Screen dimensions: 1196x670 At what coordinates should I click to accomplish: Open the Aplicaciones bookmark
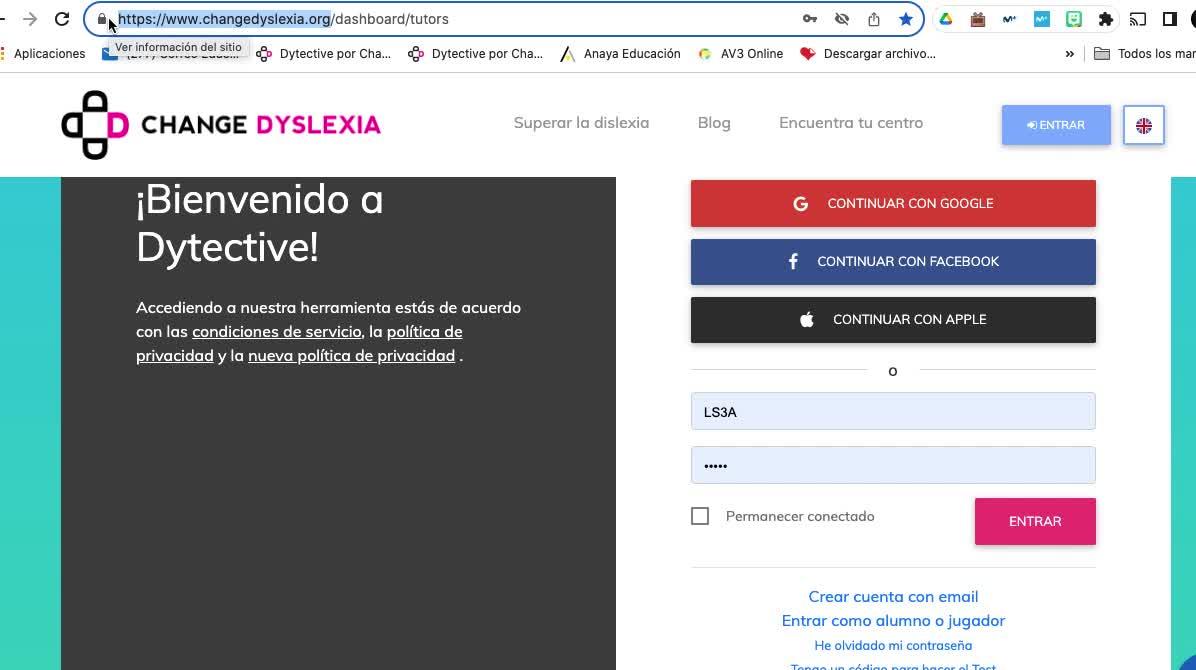click(x=43, y=53)
